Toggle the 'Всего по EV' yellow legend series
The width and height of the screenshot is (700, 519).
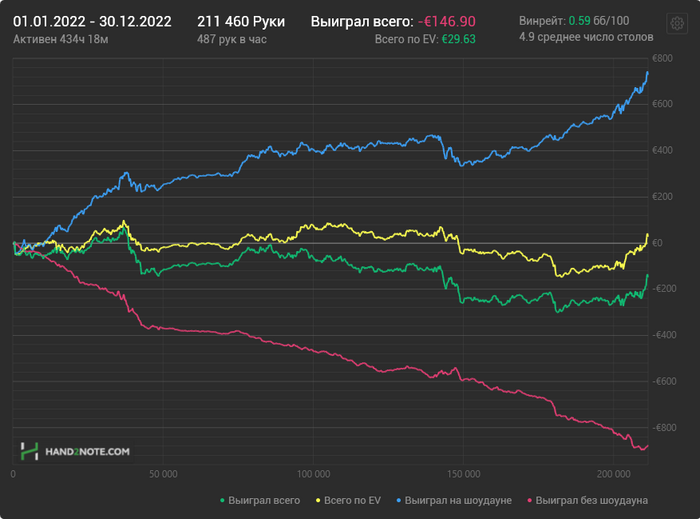[349, 501]
